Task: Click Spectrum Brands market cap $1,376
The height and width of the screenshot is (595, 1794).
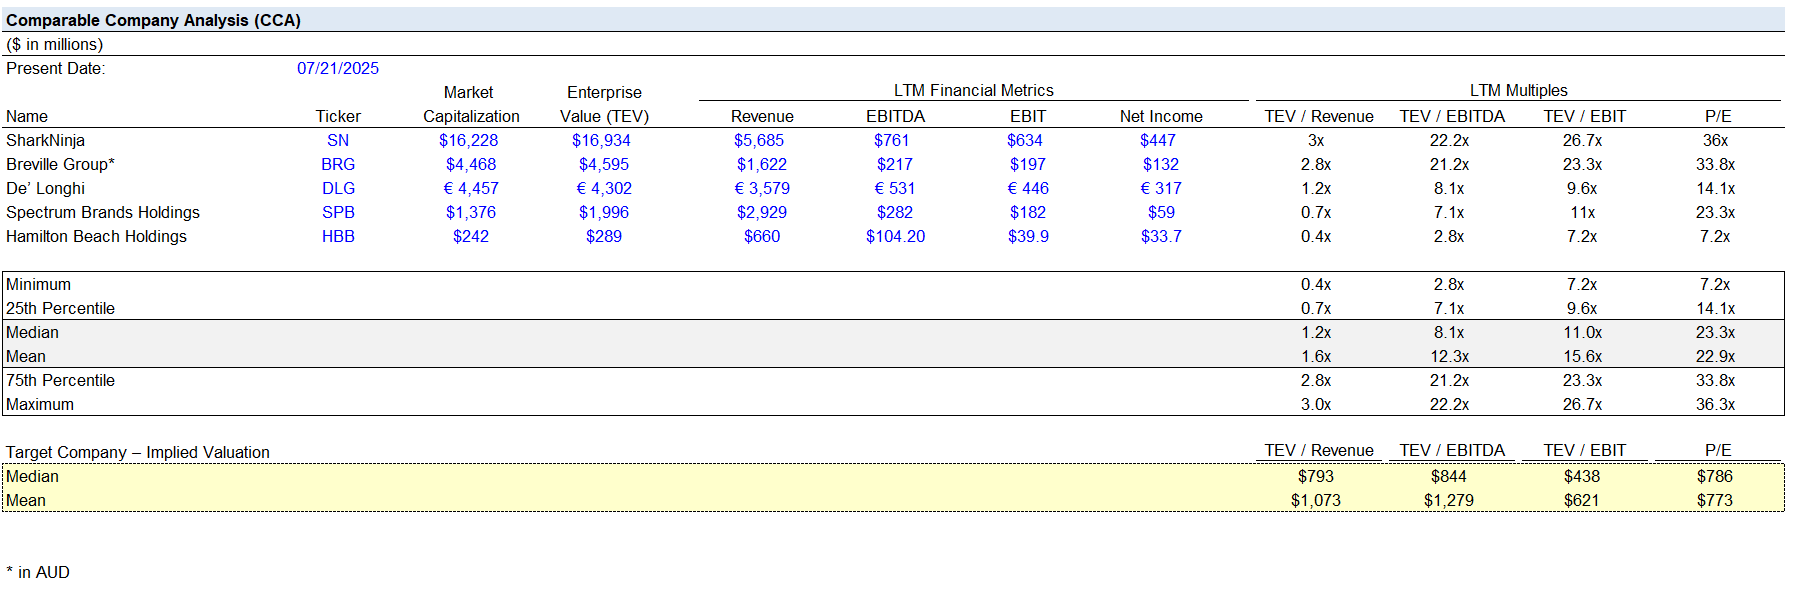Action: 471,212
